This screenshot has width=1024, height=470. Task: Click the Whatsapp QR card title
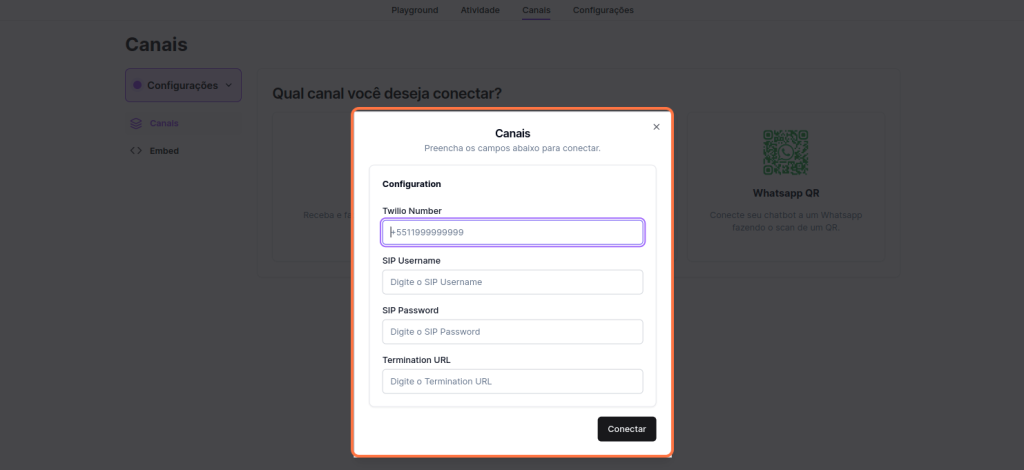(x=785, y=192)
